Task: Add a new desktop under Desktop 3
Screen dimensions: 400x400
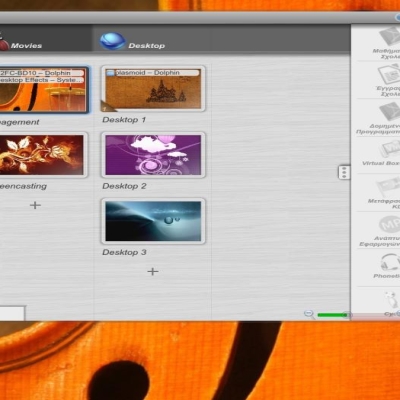Action: point(153,271)
